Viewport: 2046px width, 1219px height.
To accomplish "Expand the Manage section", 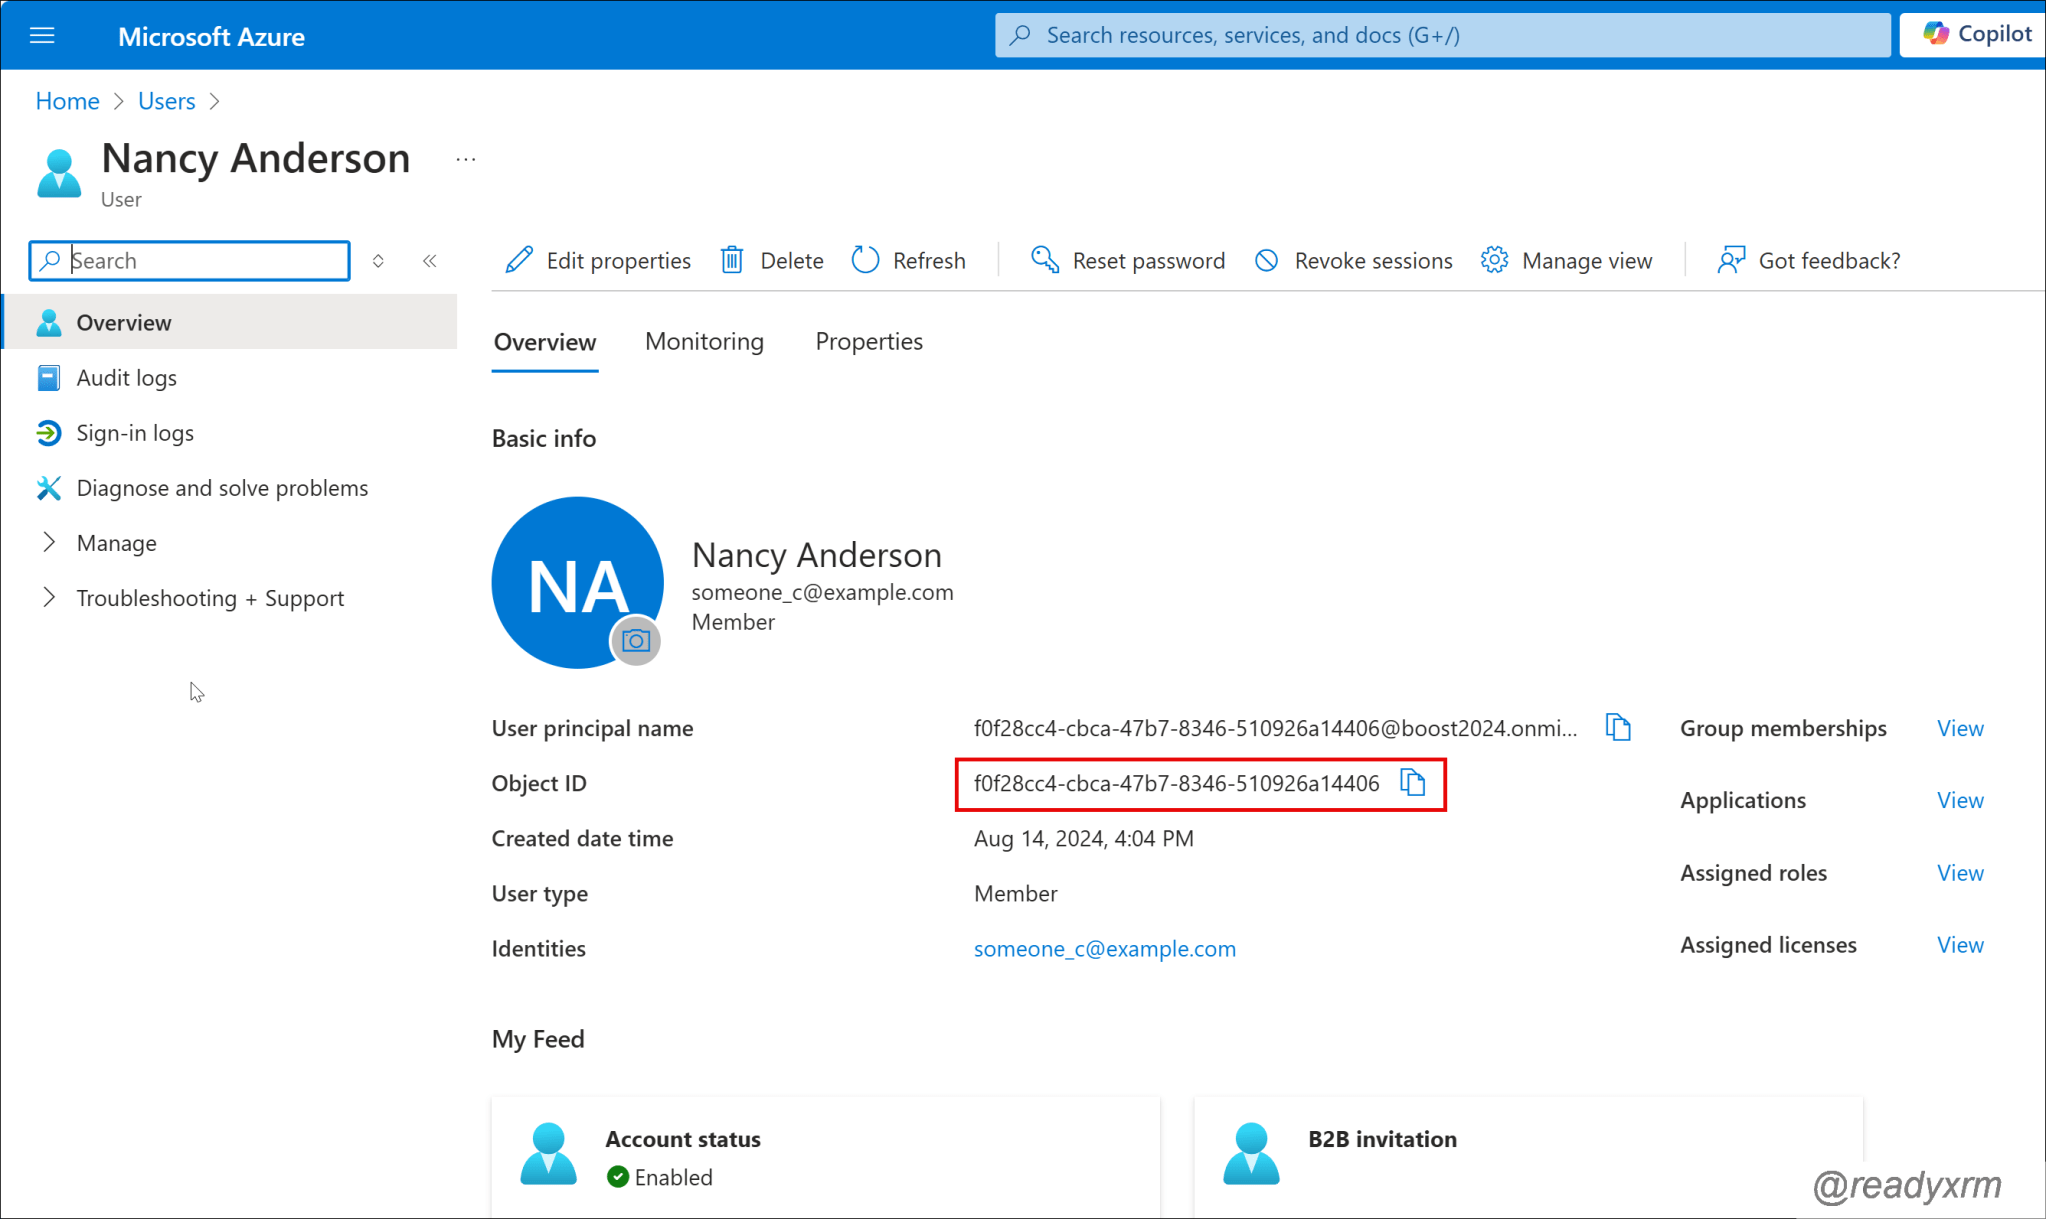I will tap(117, 542).
